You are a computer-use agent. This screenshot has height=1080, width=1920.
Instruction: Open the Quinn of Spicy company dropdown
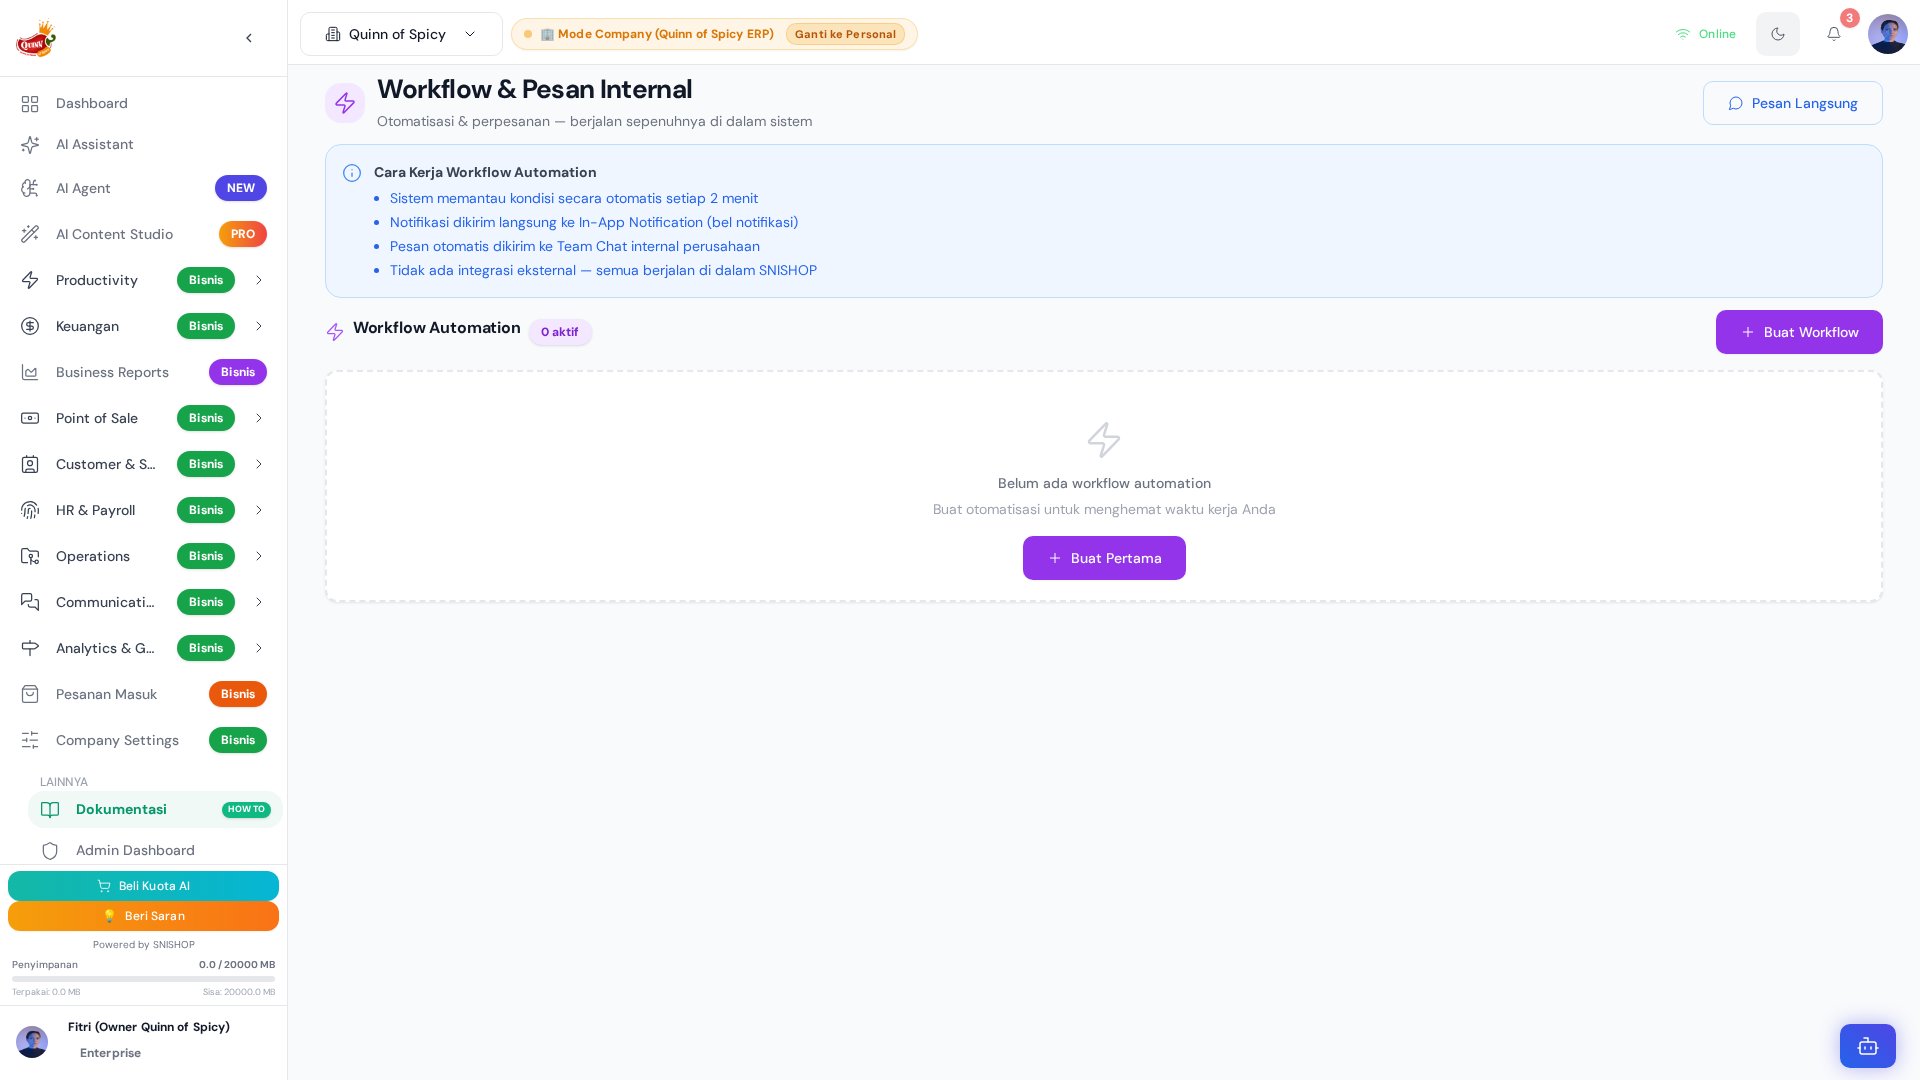(401, 34)
